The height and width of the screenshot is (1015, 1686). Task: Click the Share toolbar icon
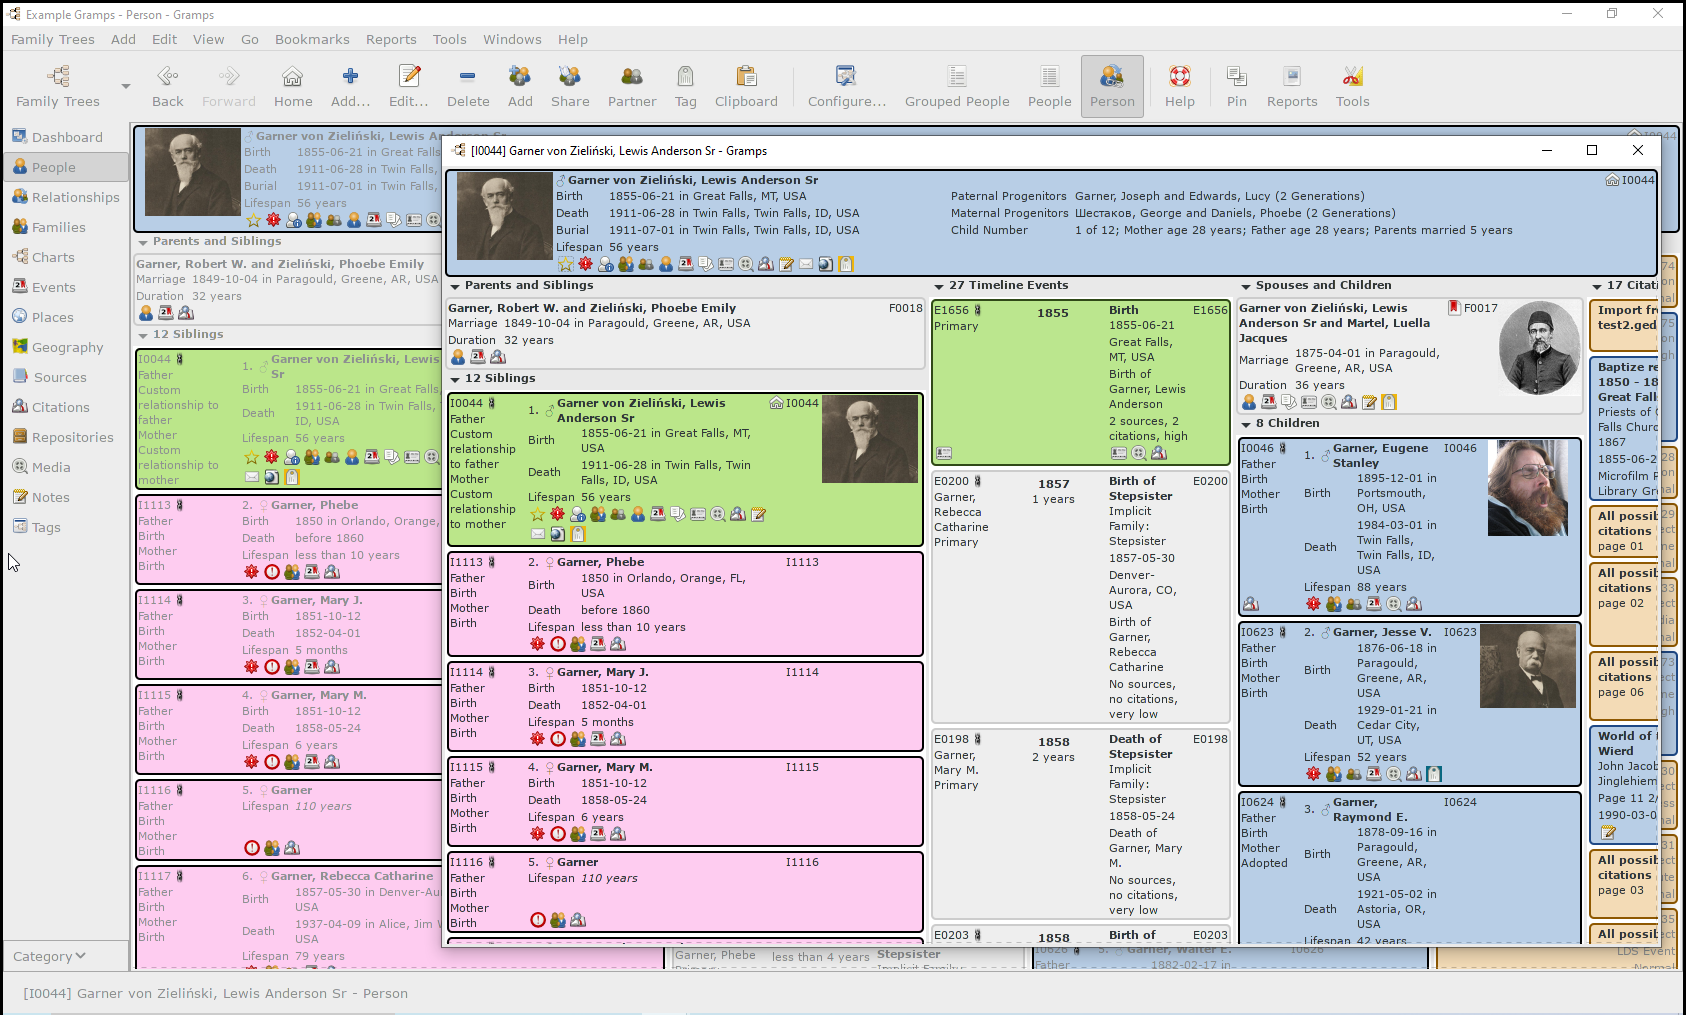tap(570, 87)
